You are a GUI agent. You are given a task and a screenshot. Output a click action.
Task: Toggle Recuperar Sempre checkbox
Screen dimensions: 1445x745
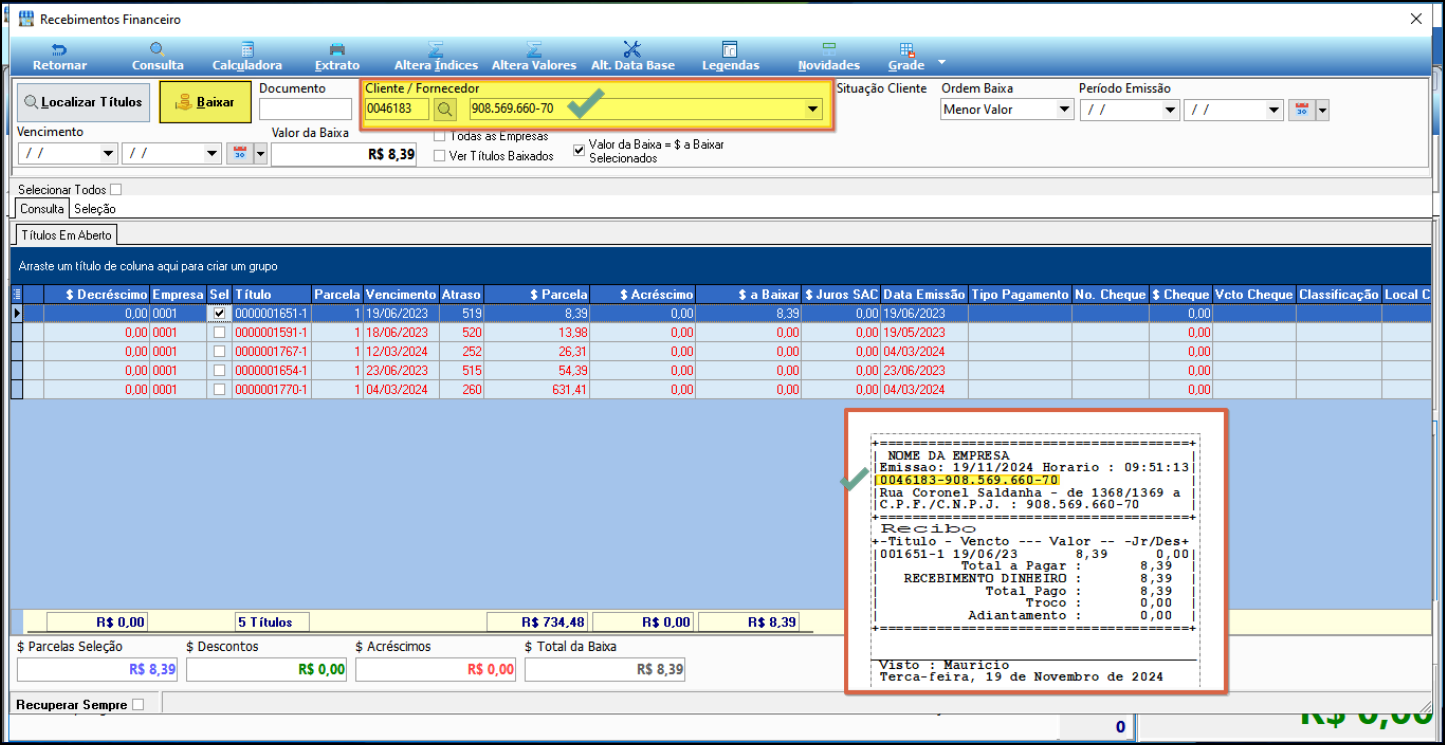point(138,704)
